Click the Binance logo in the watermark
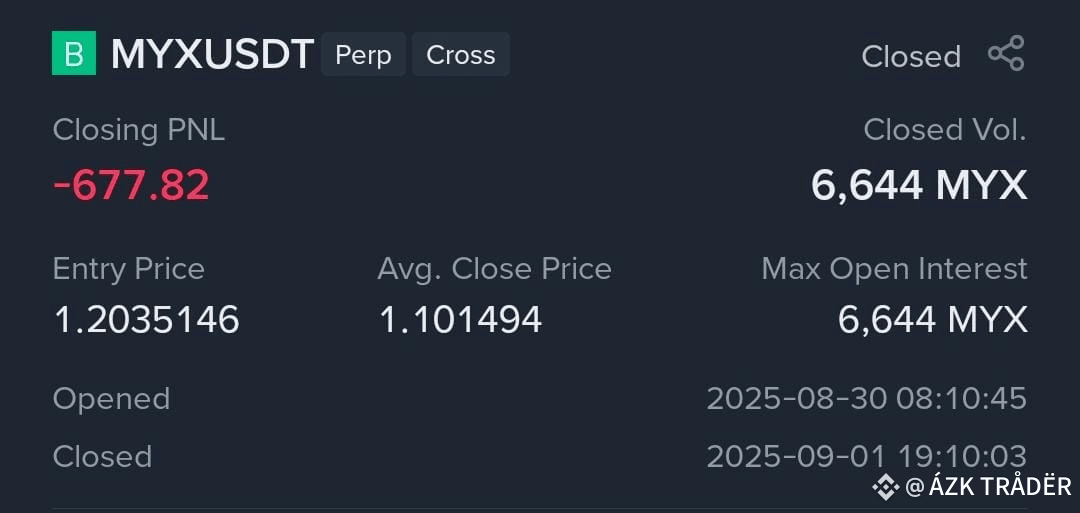Screen dimensions: 1080x513 [886, 487]
